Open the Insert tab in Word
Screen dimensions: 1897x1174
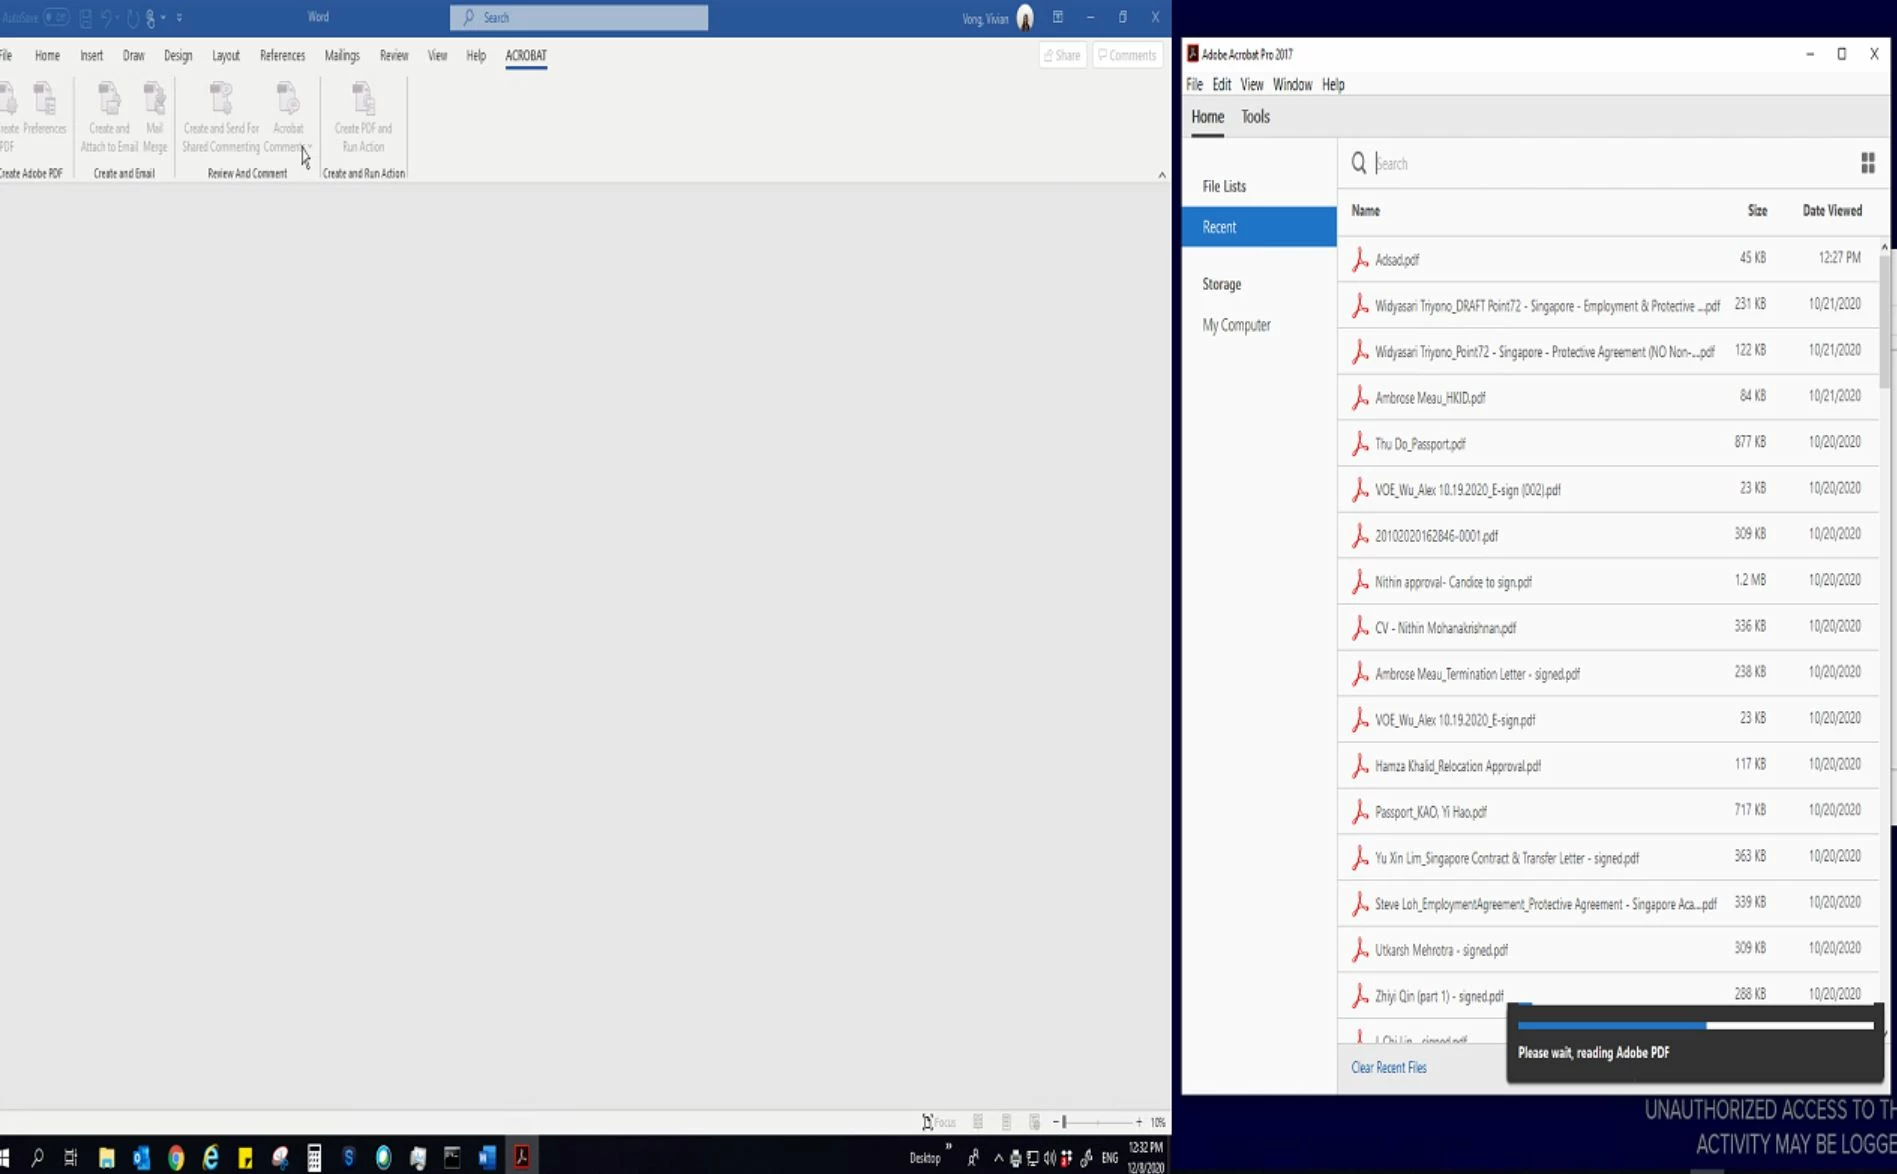(x=91, y=55)
